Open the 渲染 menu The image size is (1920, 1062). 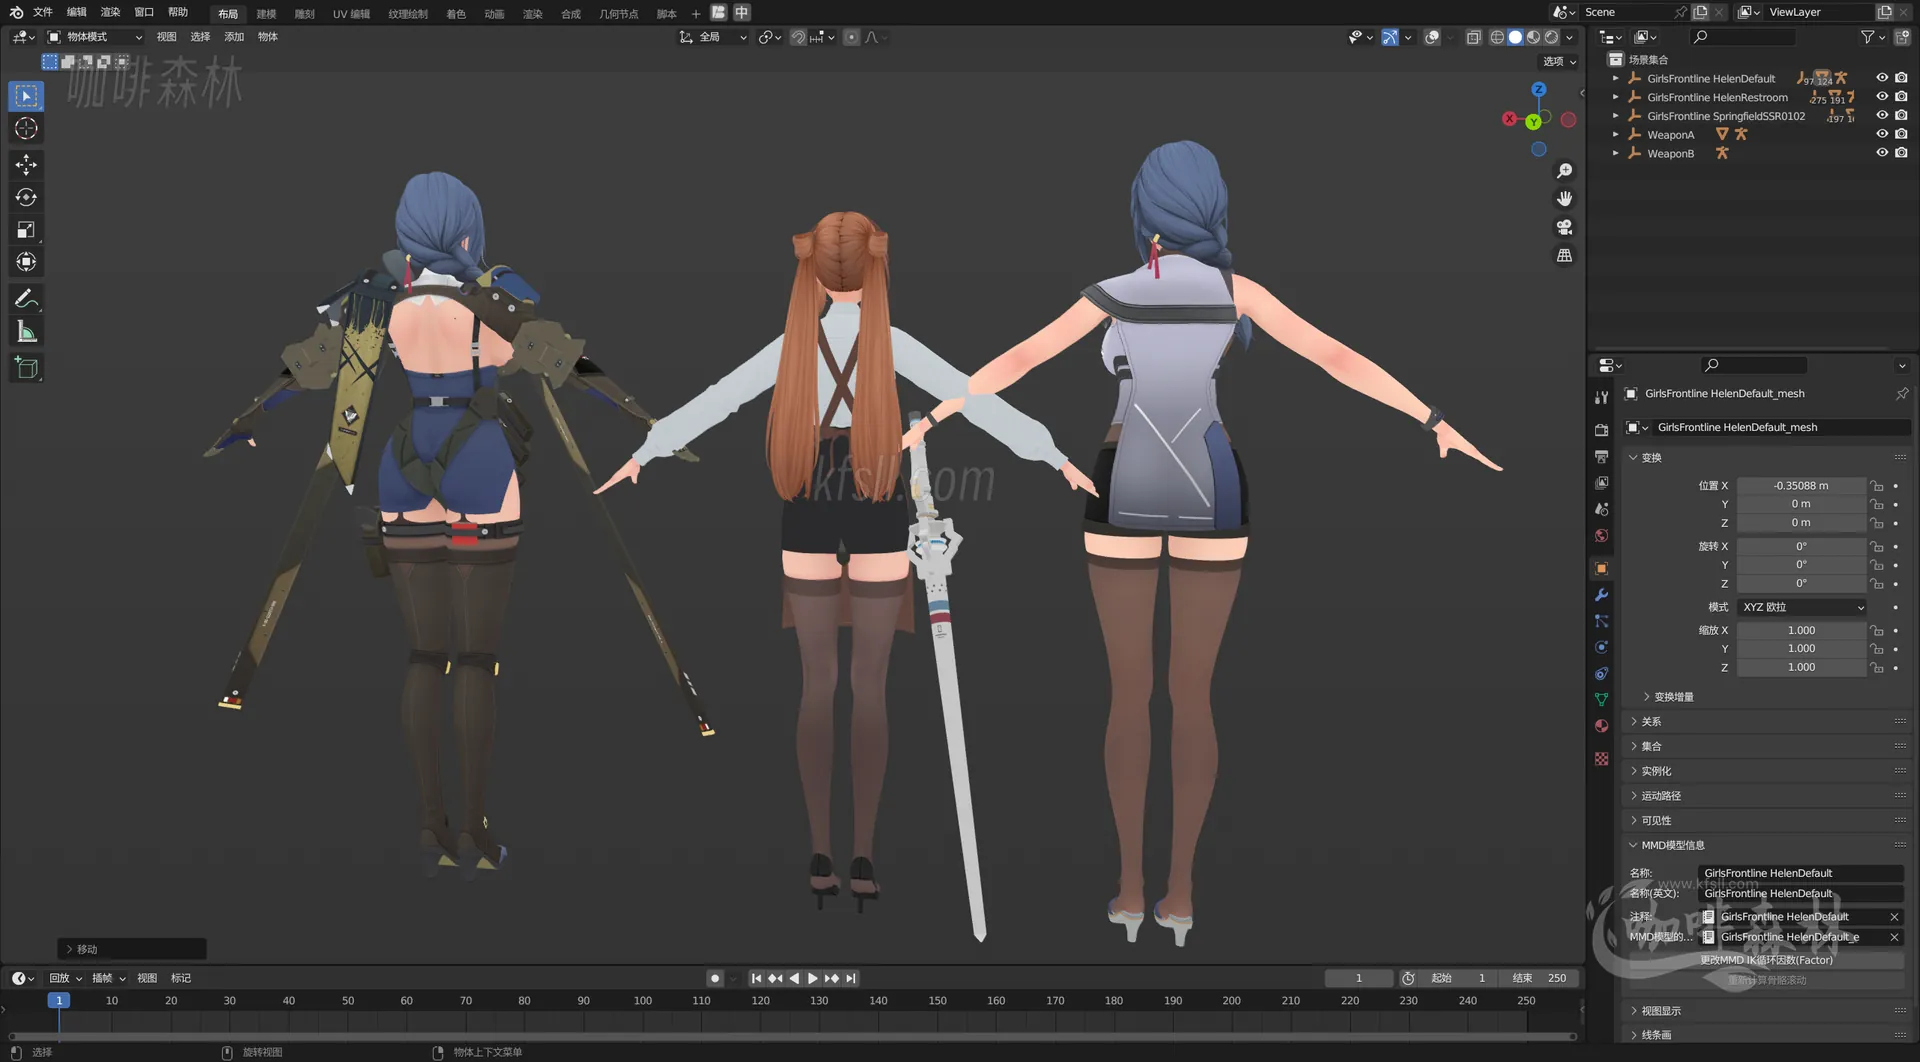point(110,13)
